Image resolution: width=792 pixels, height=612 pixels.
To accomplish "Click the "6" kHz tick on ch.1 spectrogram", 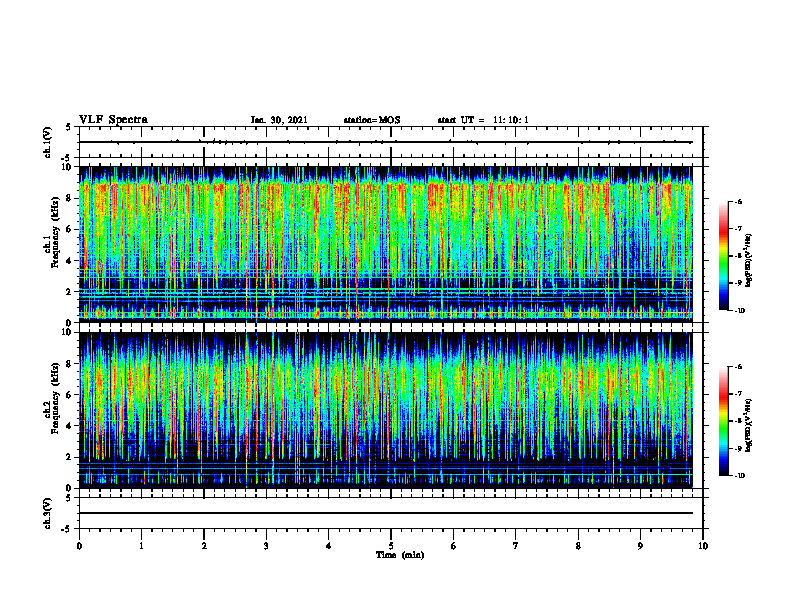I will tap(70, 230).
